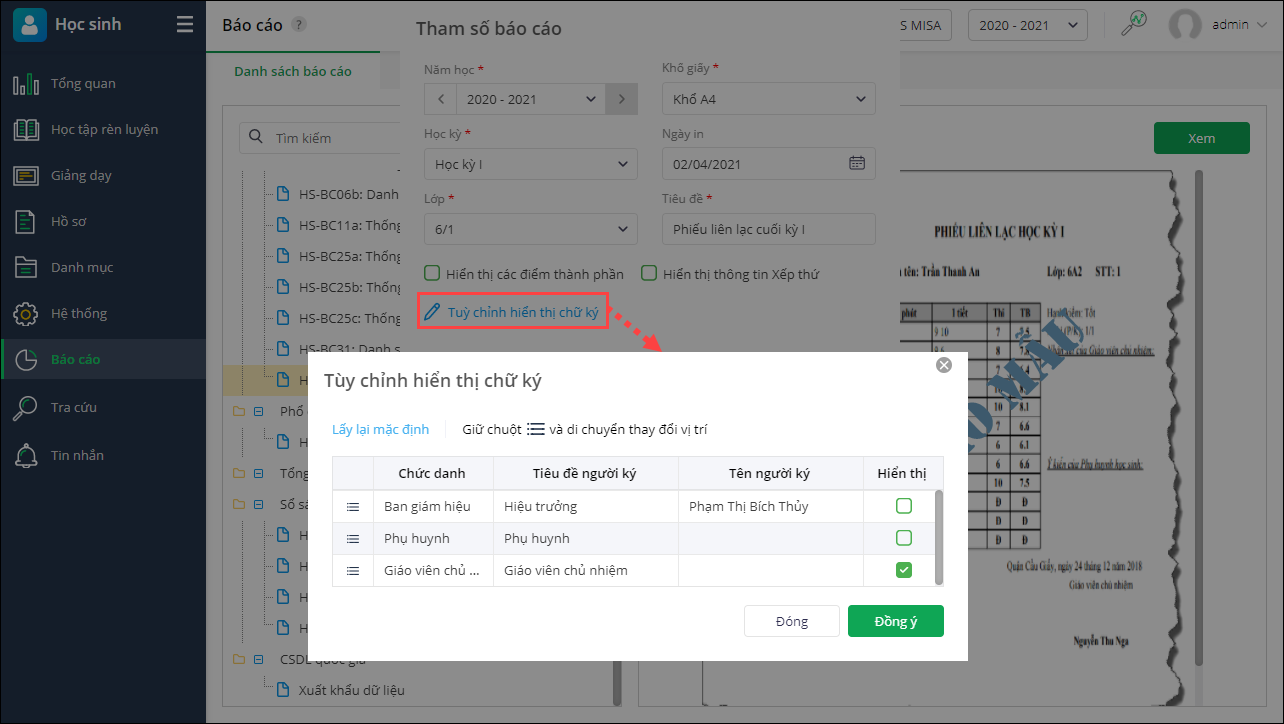This screenshot has height=724, width=1284.
Task: Click the Phạm Thị Bích Thủy name cell
Action: tap(771, 507)
